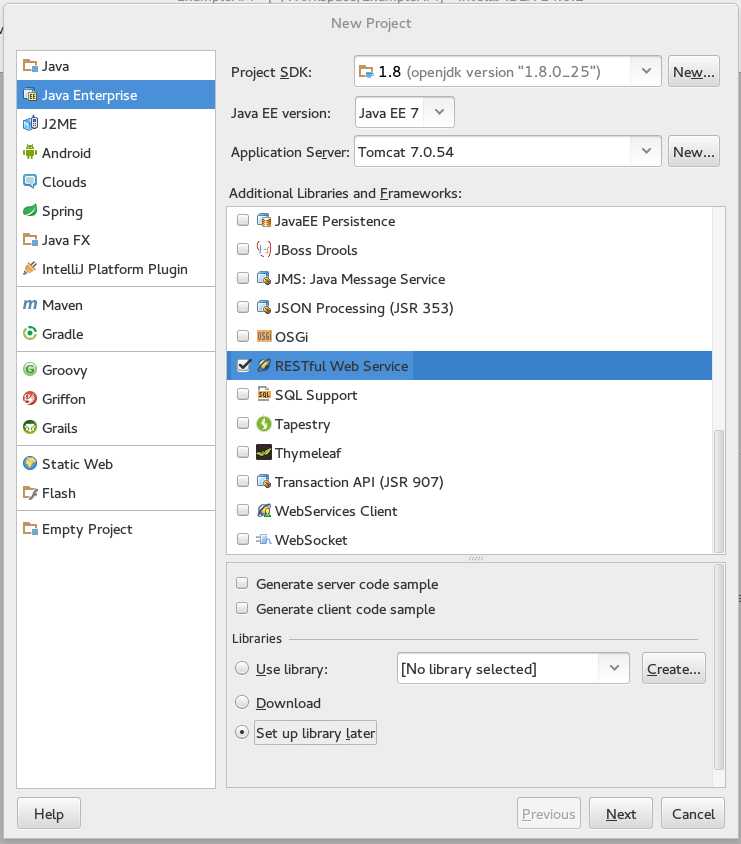Open Help for the dialog
This screenshot has width=741, height=844.
(49, 813)
